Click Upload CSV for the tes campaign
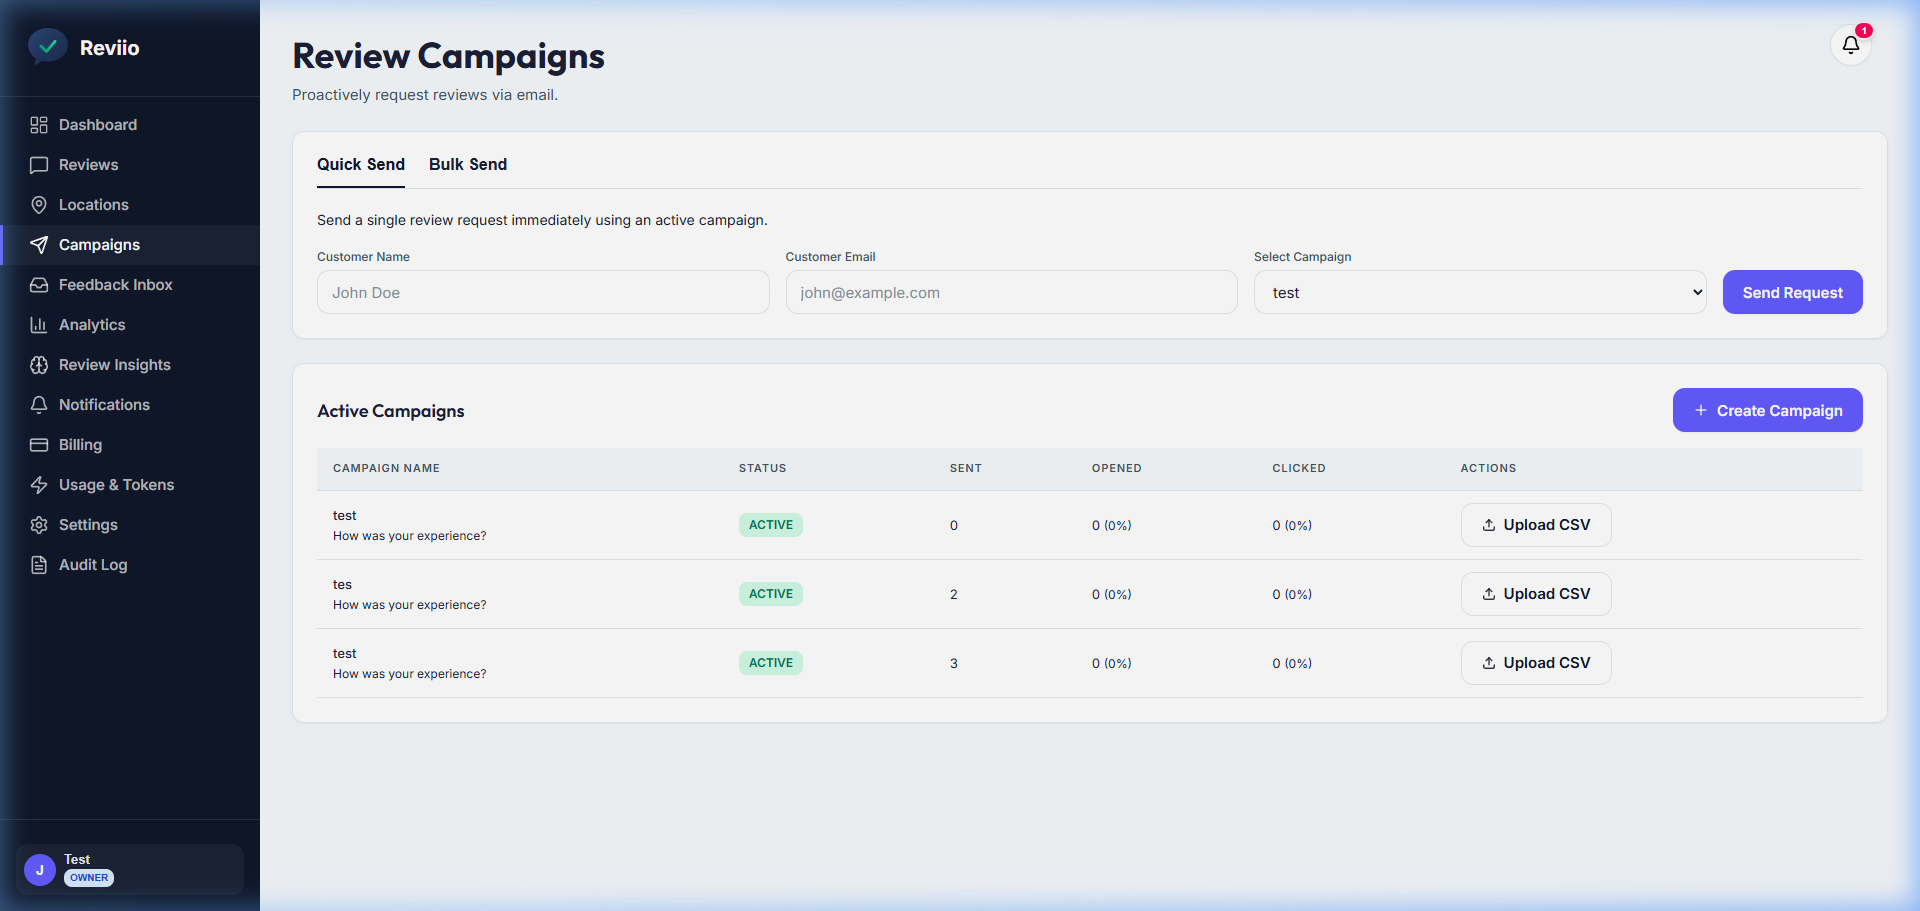 pos(1536,594)
